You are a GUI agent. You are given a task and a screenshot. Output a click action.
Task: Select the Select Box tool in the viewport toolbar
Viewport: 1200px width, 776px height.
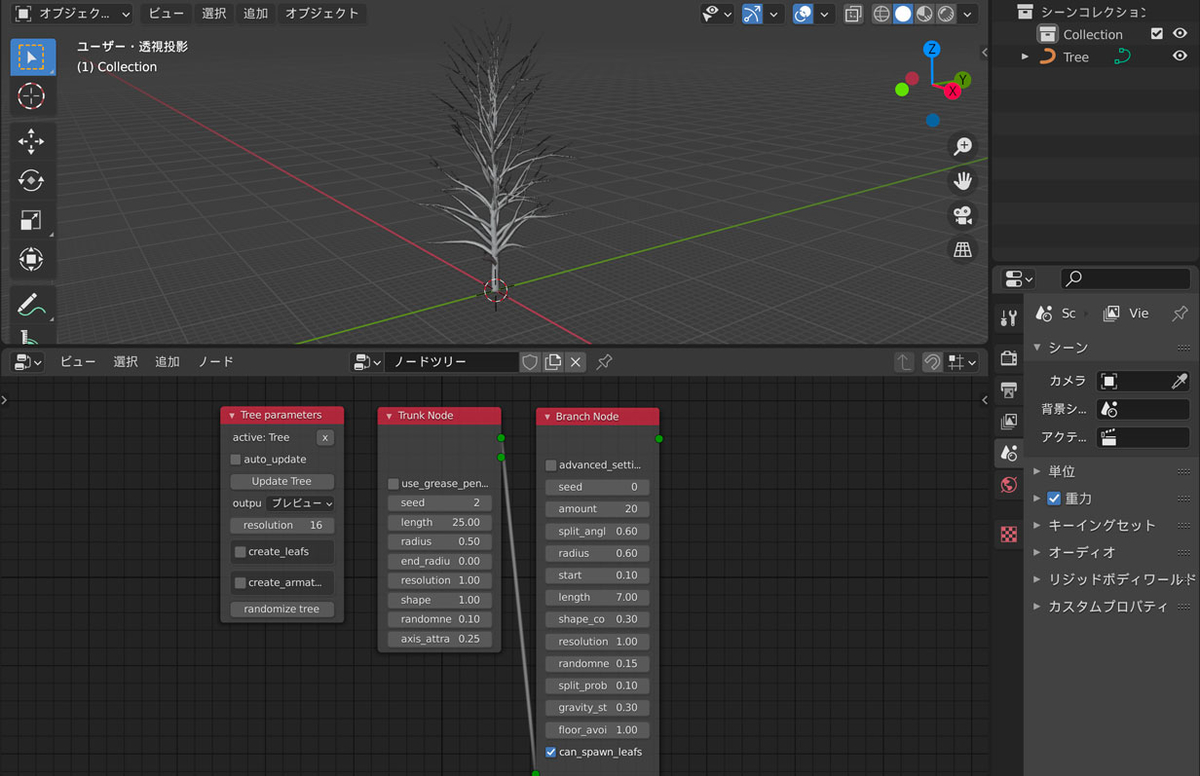(32, 57)
